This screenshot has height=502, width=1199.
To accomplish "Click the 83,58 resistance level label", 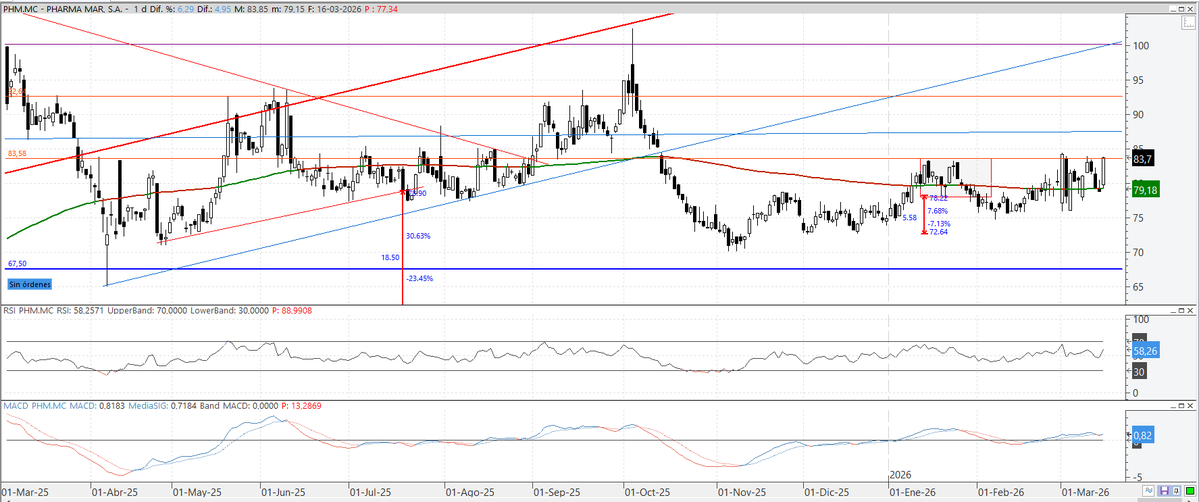I will (x=17, y=154).
